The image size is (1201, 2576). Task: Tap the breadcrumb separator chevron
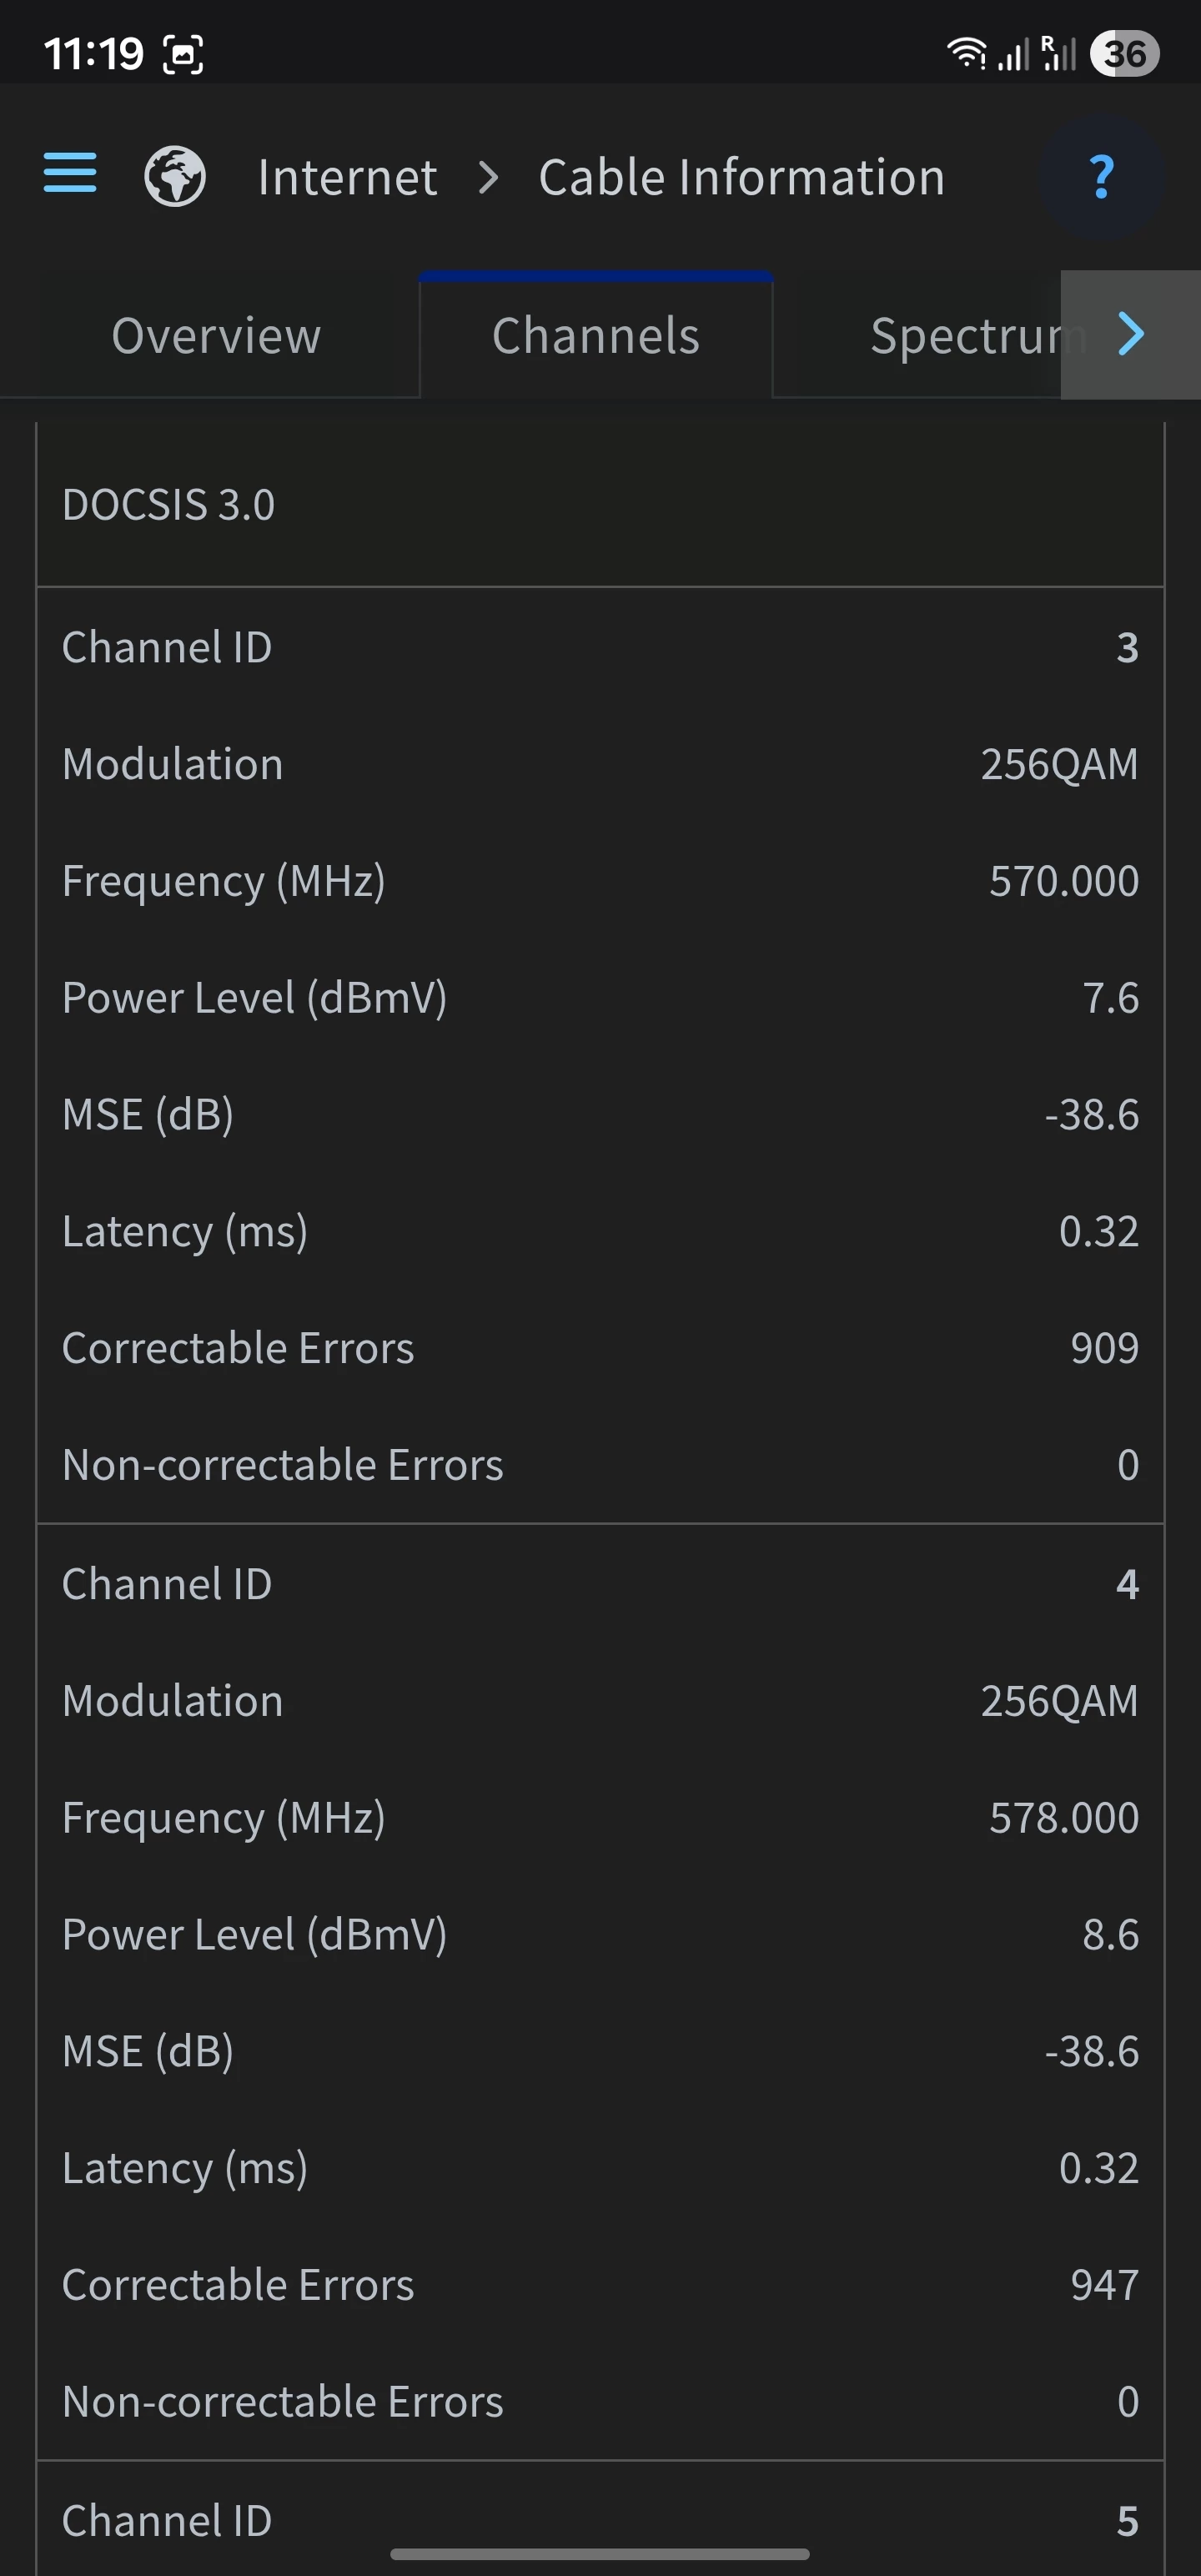[488, 178]
